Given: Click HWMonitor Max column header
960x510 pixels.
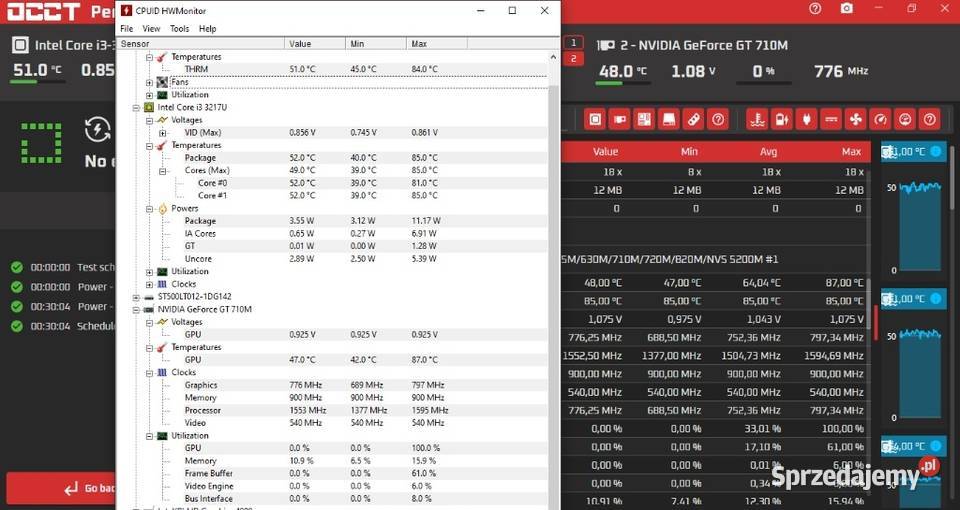Looking at the screenshot, I should pos(437,43).
